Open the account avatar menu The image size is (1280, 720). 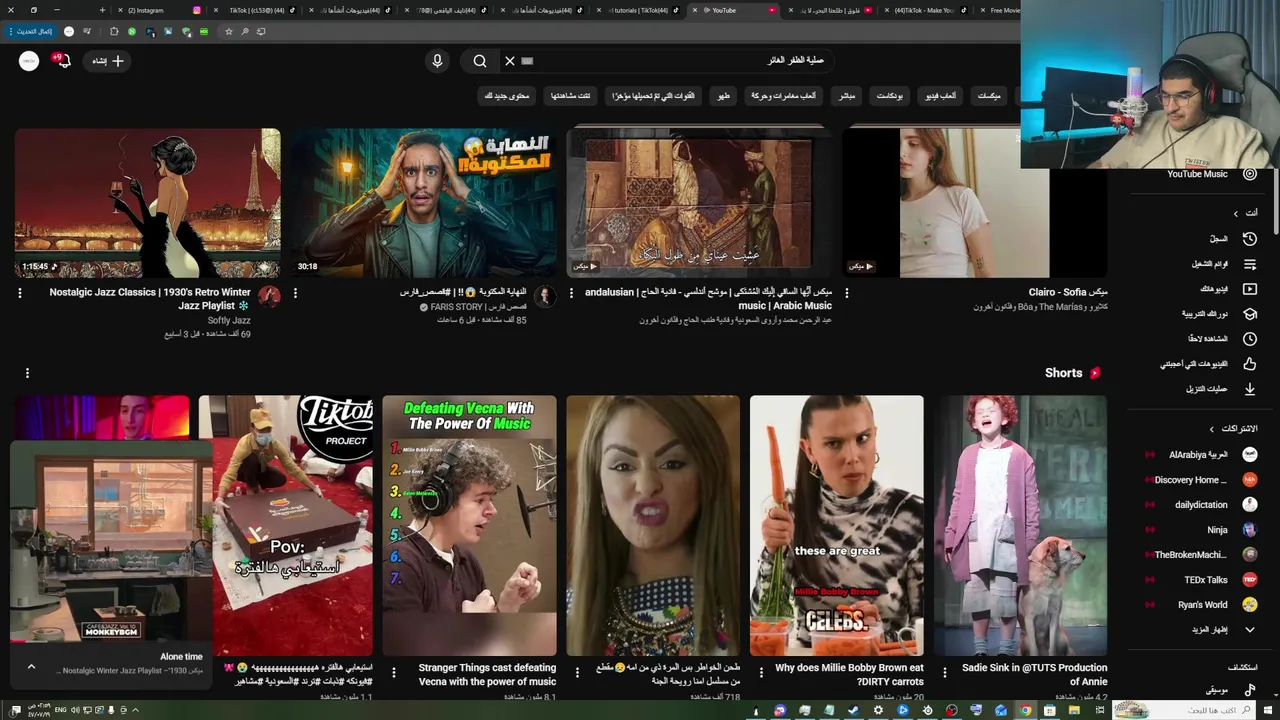pyautogui.click(x=29, y=61)
